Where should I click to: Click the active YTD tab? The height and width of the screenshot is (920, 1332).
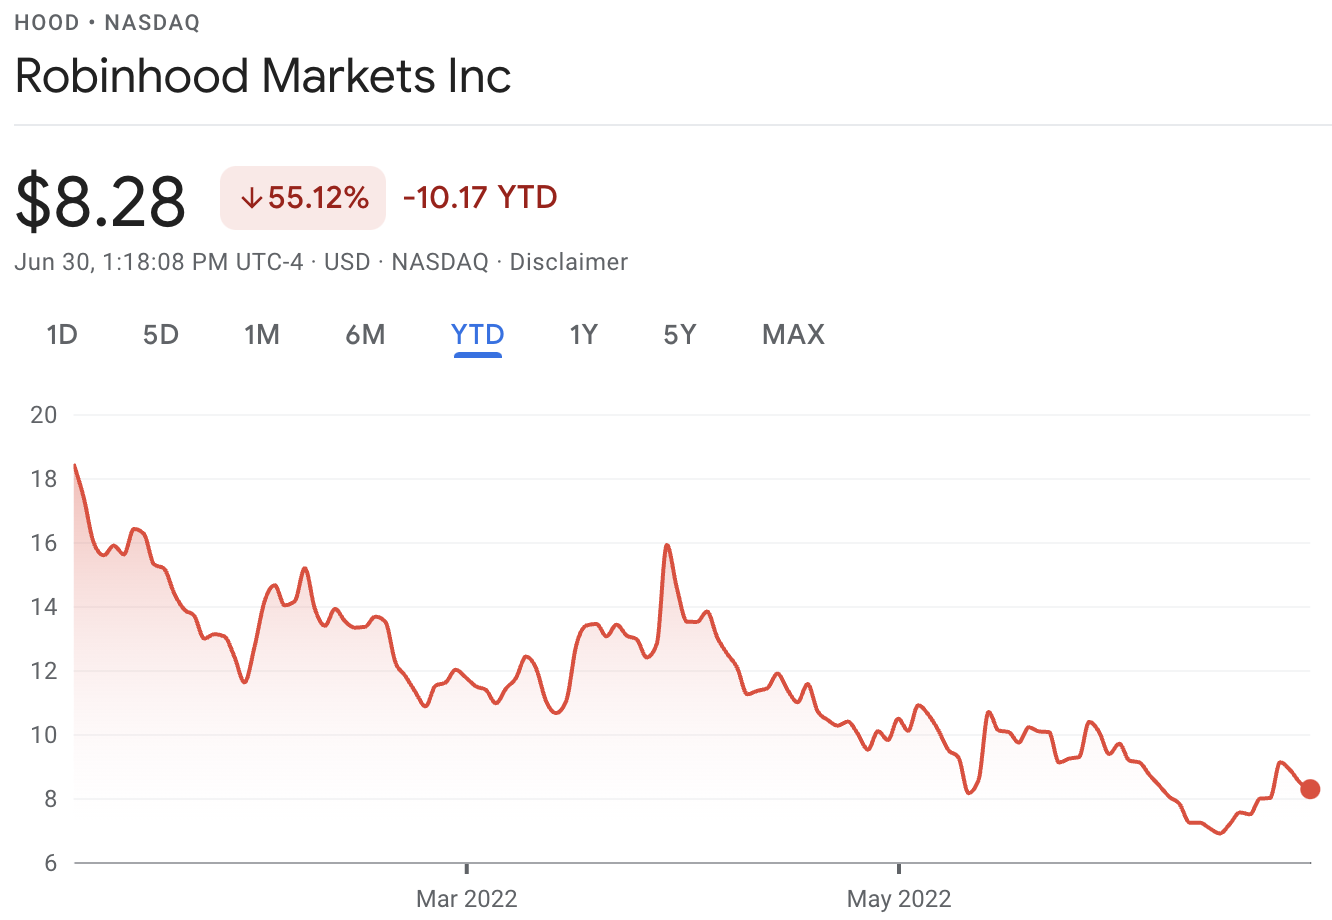coord(477,334)
